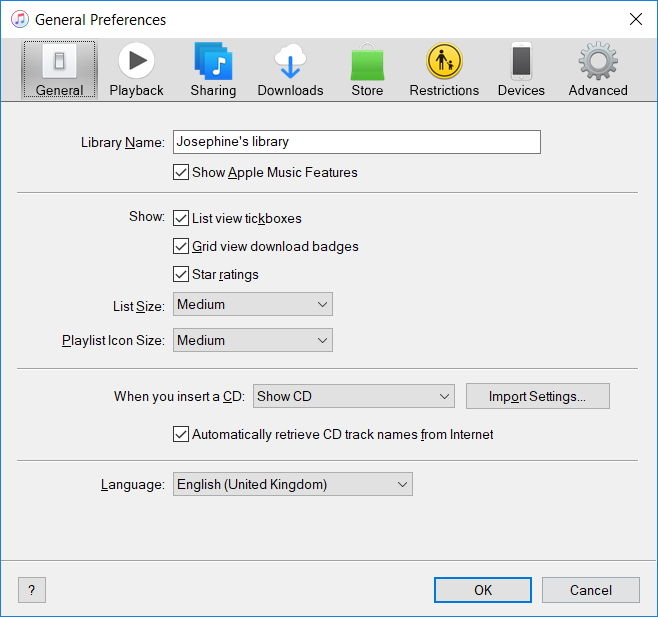Viewport: 658px width, 617px height.
Task: Toggle List view tickboxes checkbox
Action: click(181, 218)
